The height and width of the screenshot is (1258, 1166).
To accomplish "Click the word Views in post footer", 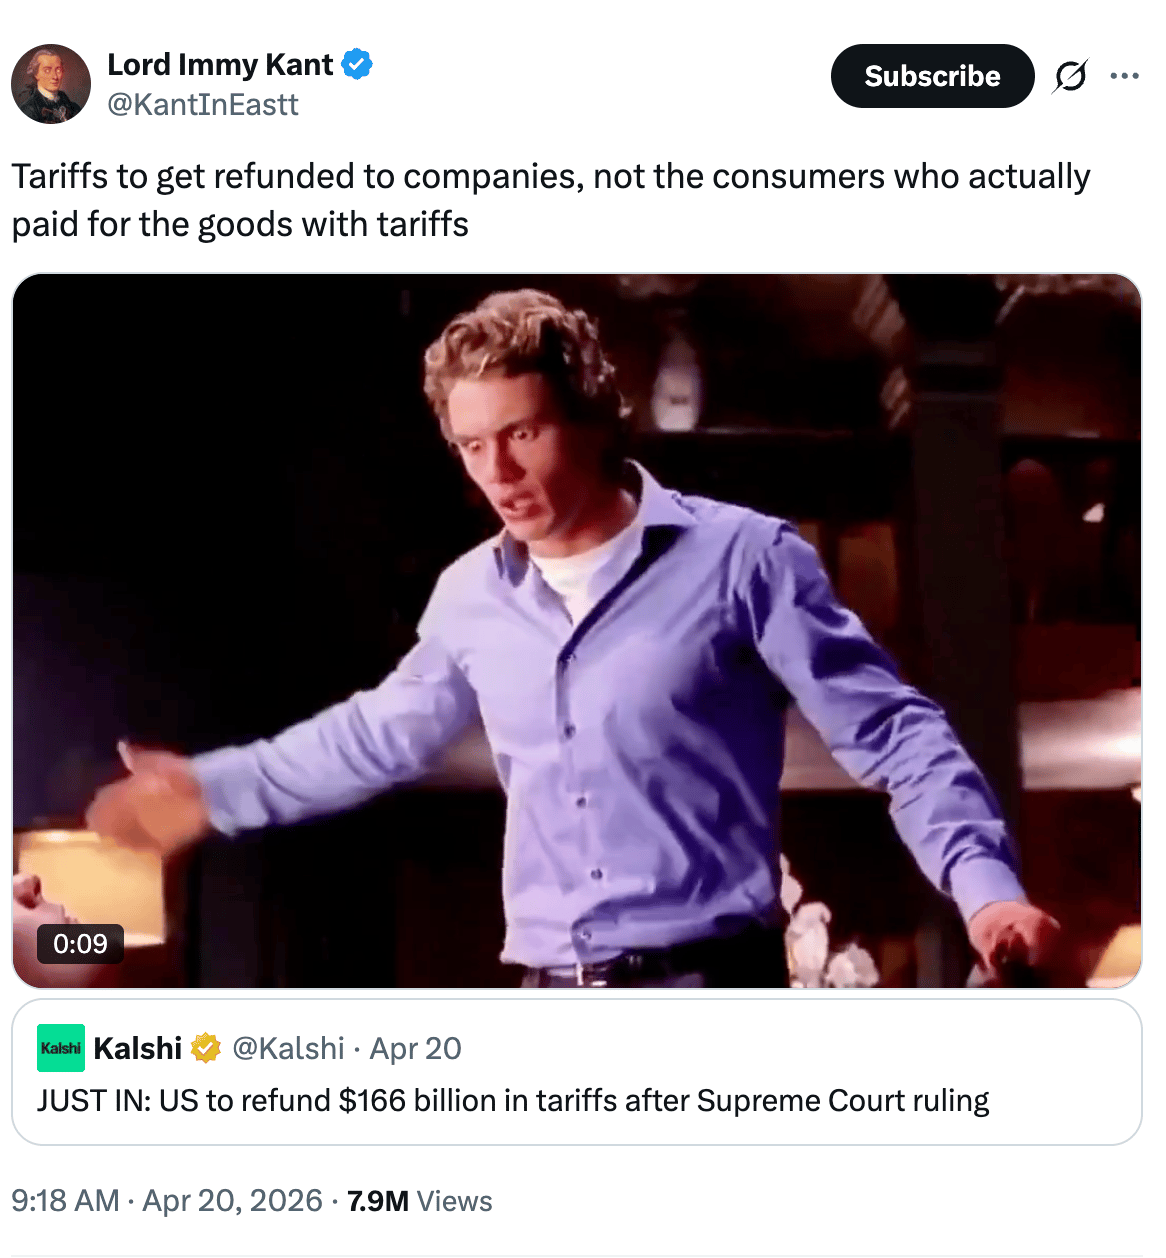I will point(455,1200).
